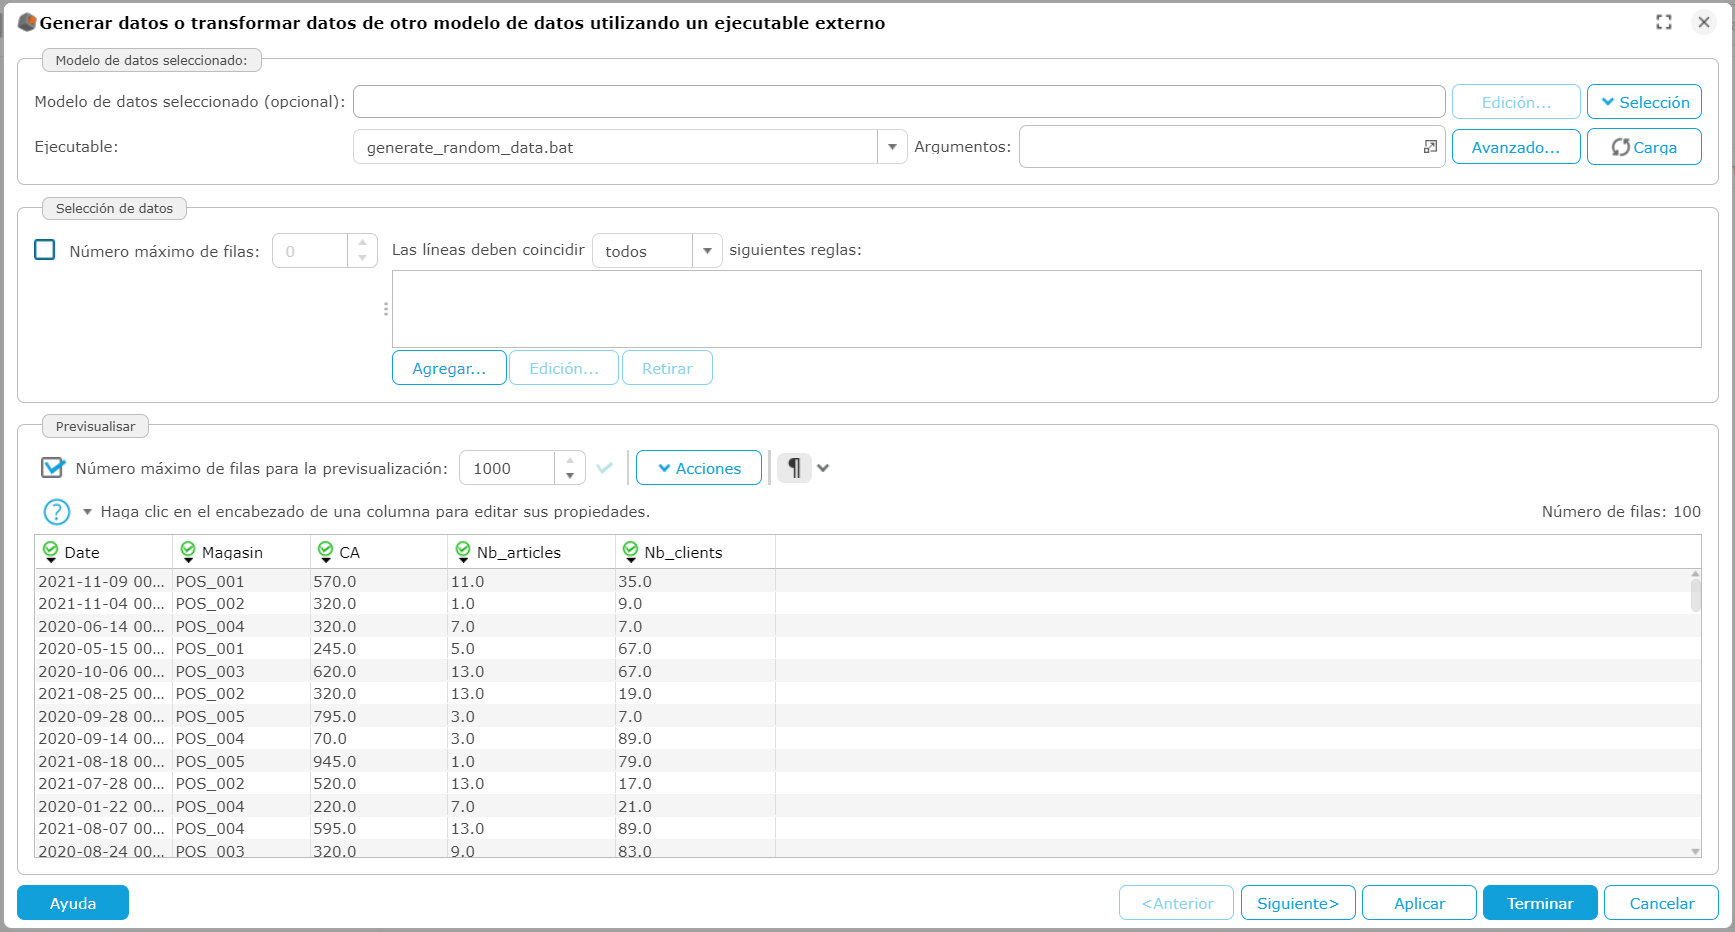
Task: Select the cell '2020-10-06 00...'
Action: click(x=102, y=672)
